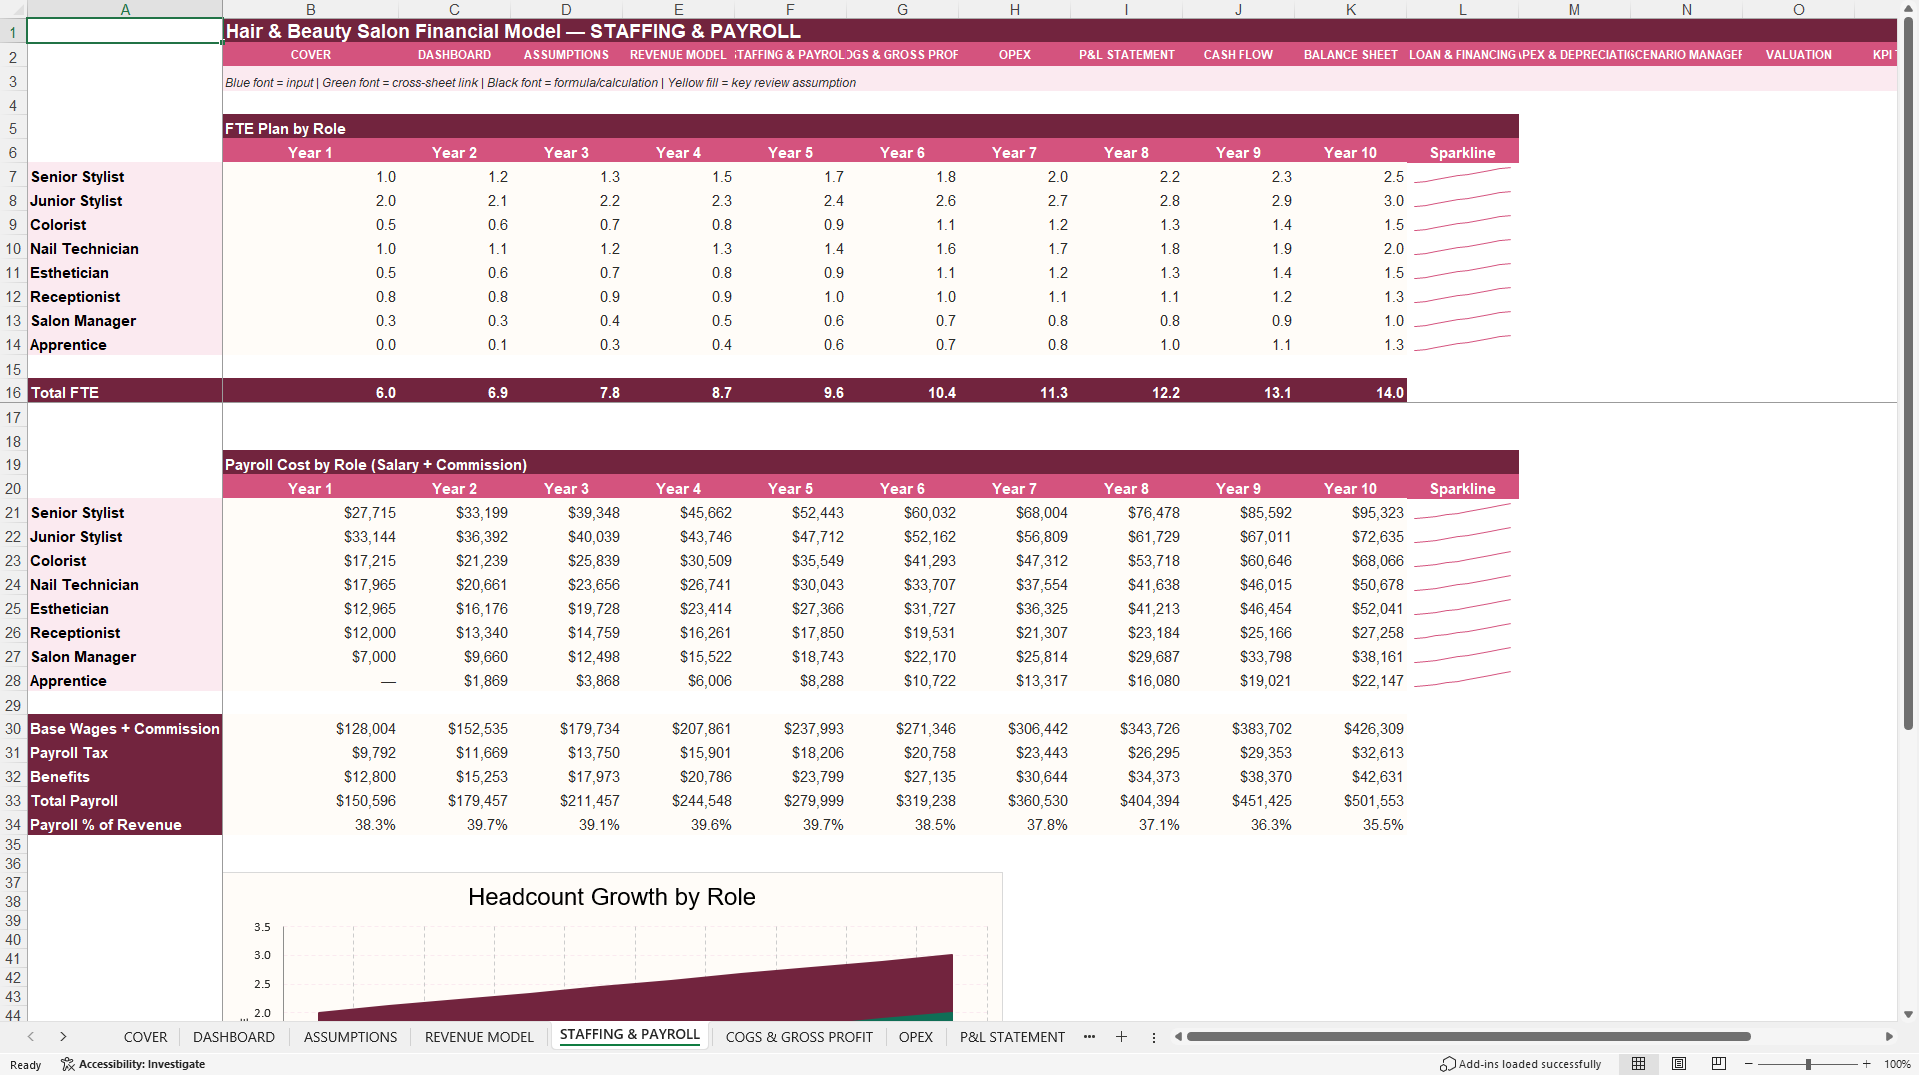
Task: Select Benefits Year 5 value $23,799
Action: click(x=790, y=777)
